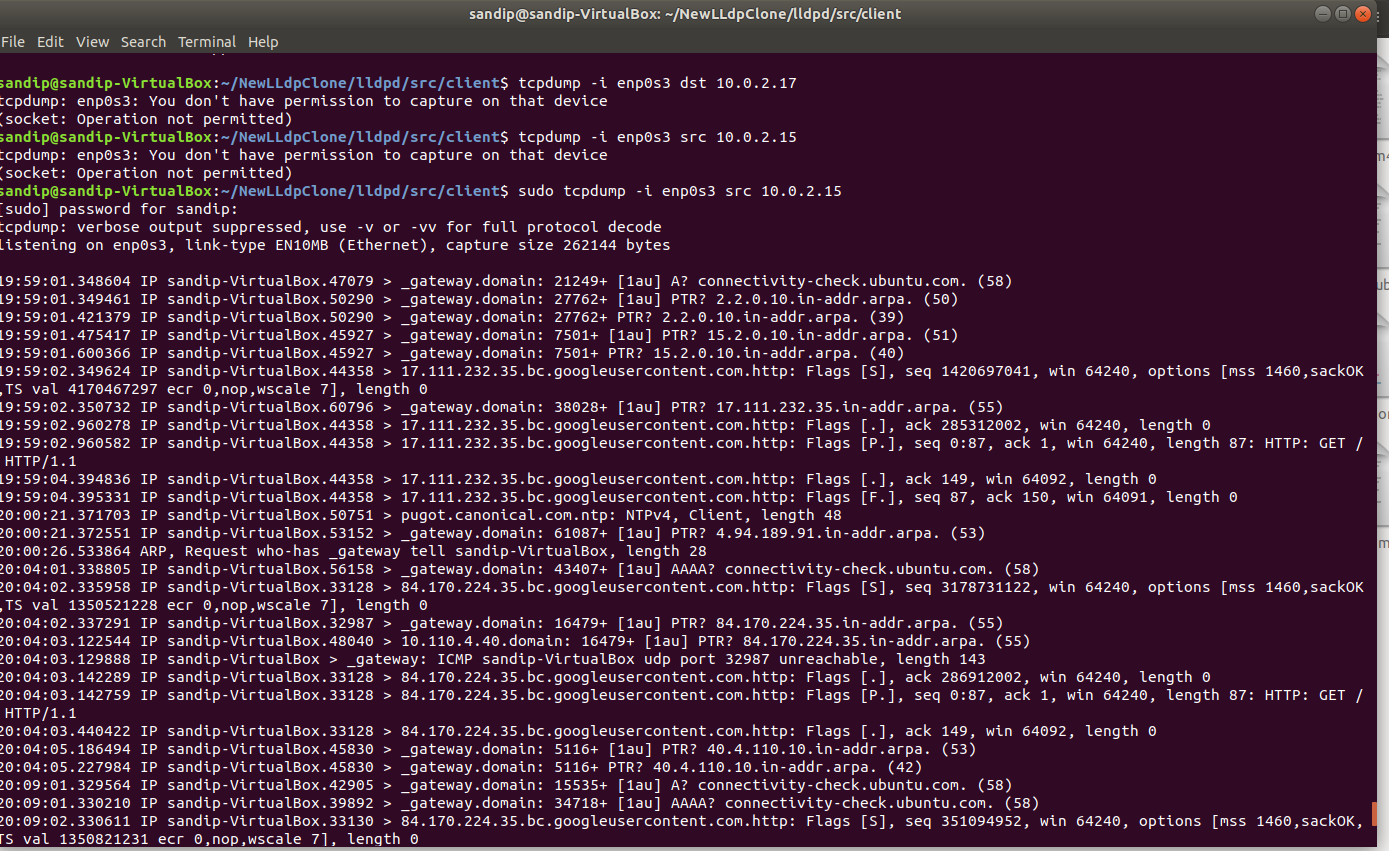Click the sandip@sandip-VirtualBox title bar text

point(686,13)
